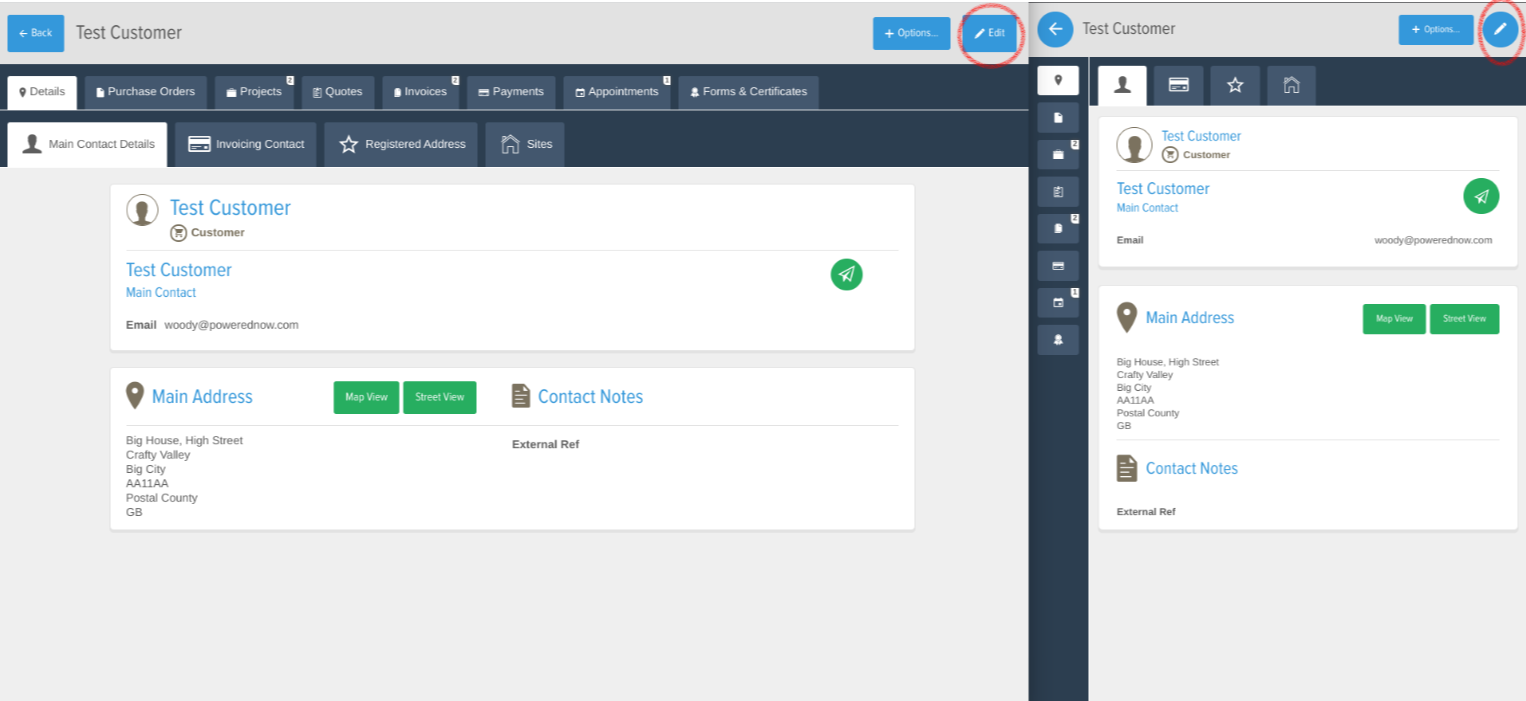Screen dimensions: 1526x701
Task: Open the Forms & Certificates icon at sidebar bottom
Action: click(1058, 340)
